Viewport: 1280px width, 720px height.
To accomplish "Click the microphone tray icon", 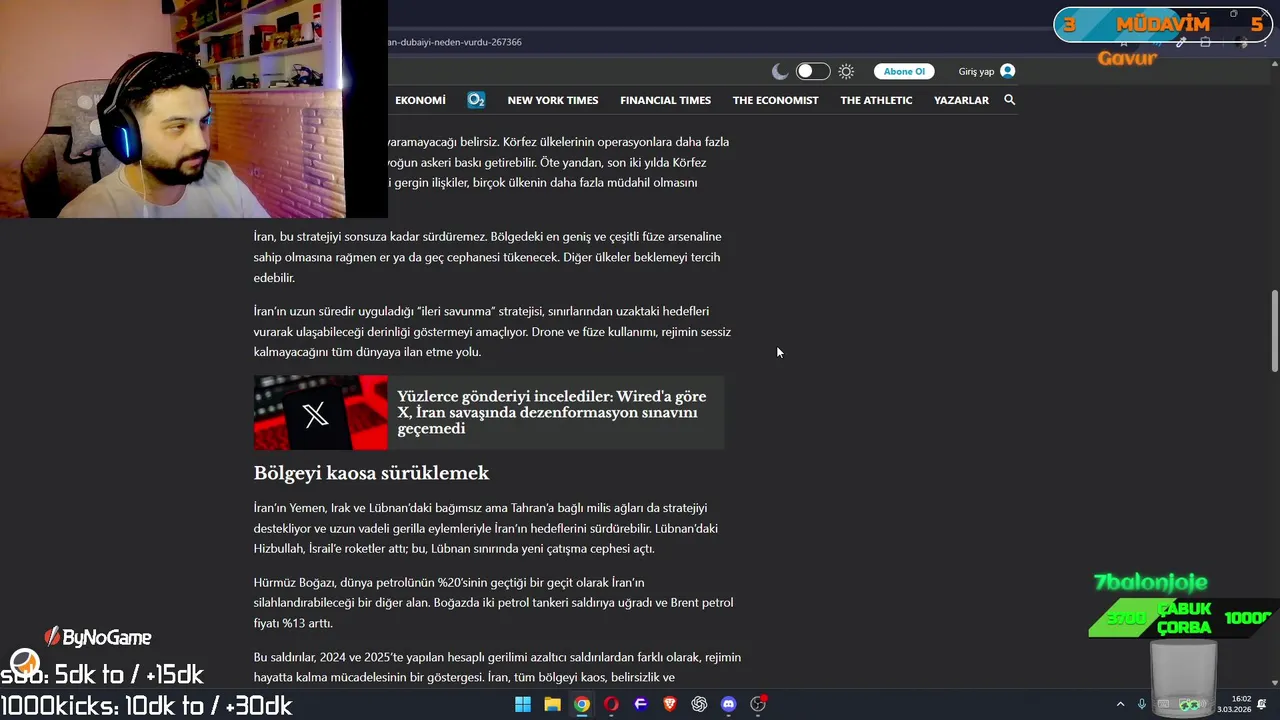I will pos(1141,704).
